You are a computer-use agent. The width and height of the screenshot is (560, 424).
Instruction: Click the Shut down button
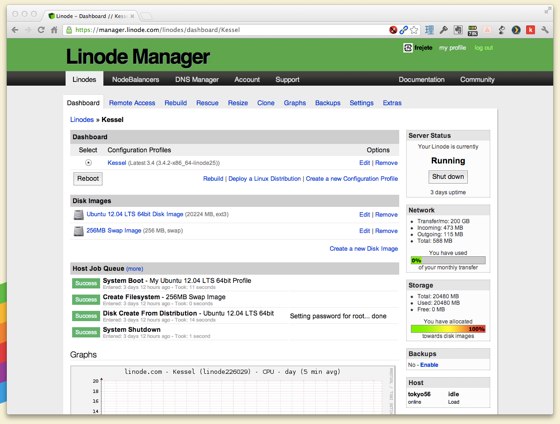coord(448,177)
